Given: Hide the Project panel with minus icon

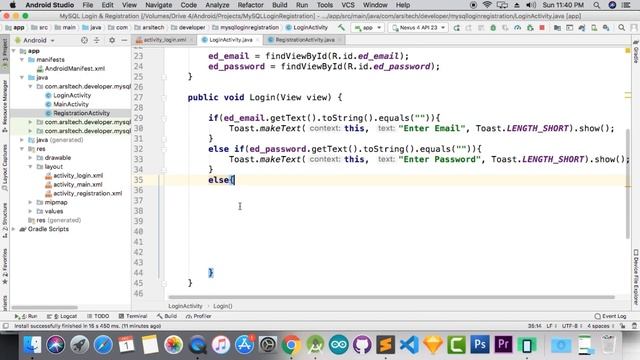Looking at the screenshot, I should click(x=124, y=40).
